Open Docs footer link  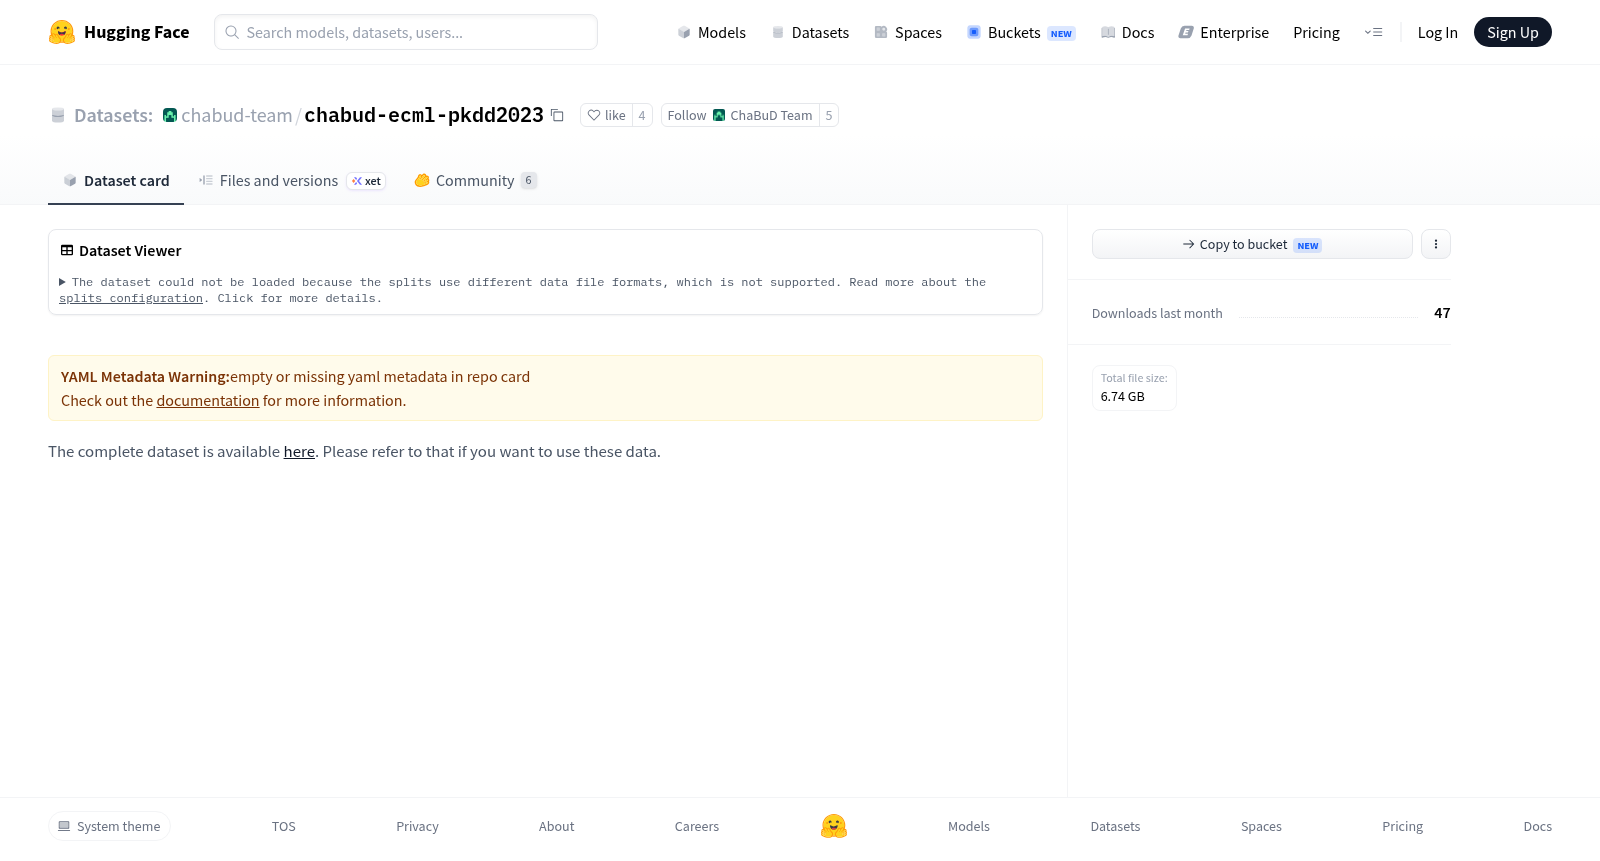pos(1537,826)
